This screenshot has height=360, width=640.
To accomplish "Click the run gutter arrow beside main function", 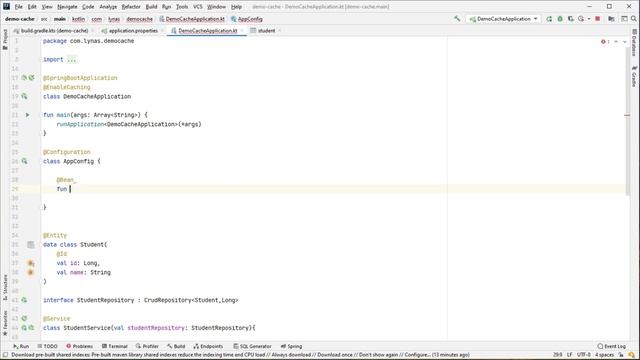I will pyautogui.click(x=27, y=115).
